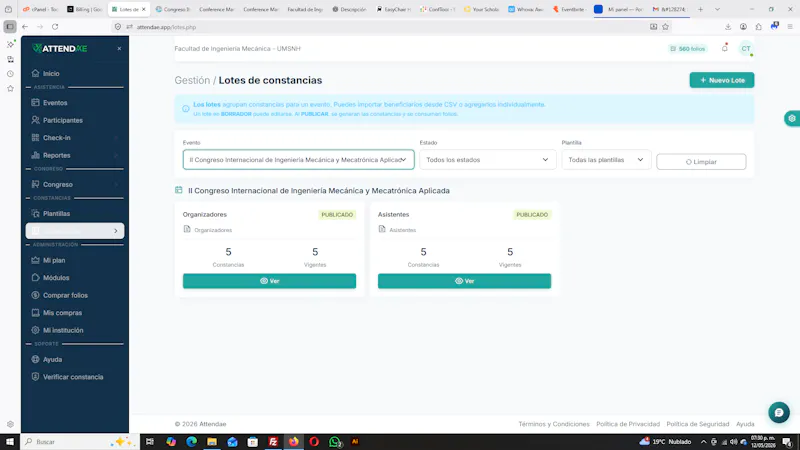Viewport: 800px width, 450px height.
Task: Open the CT user avatar menu
Action: [x=746, y=48]
